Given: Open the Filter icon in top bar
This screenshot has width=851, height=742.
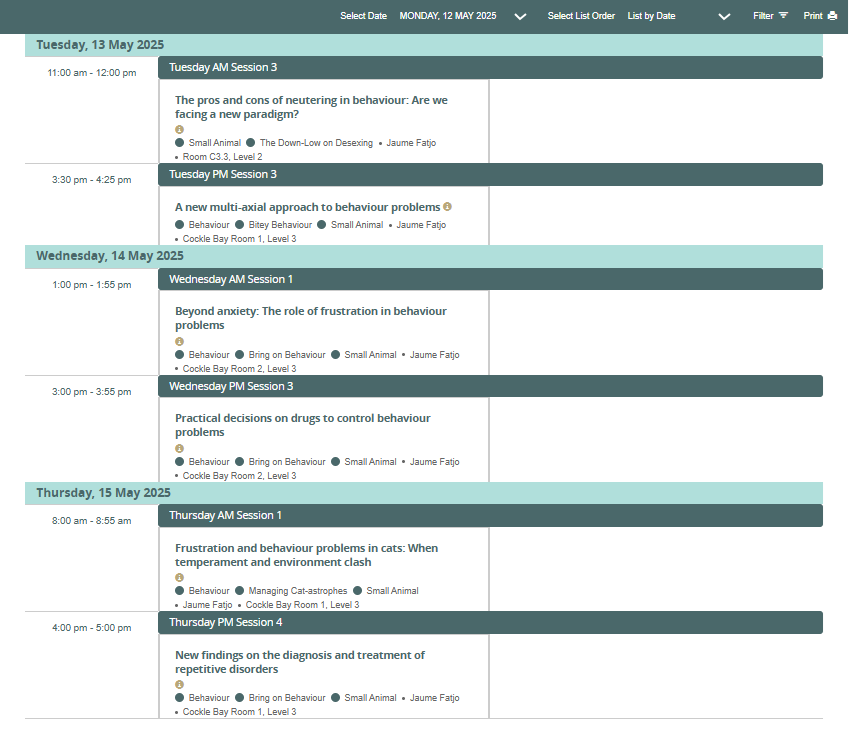Looking at the screenshot, I should coord(783,16).
